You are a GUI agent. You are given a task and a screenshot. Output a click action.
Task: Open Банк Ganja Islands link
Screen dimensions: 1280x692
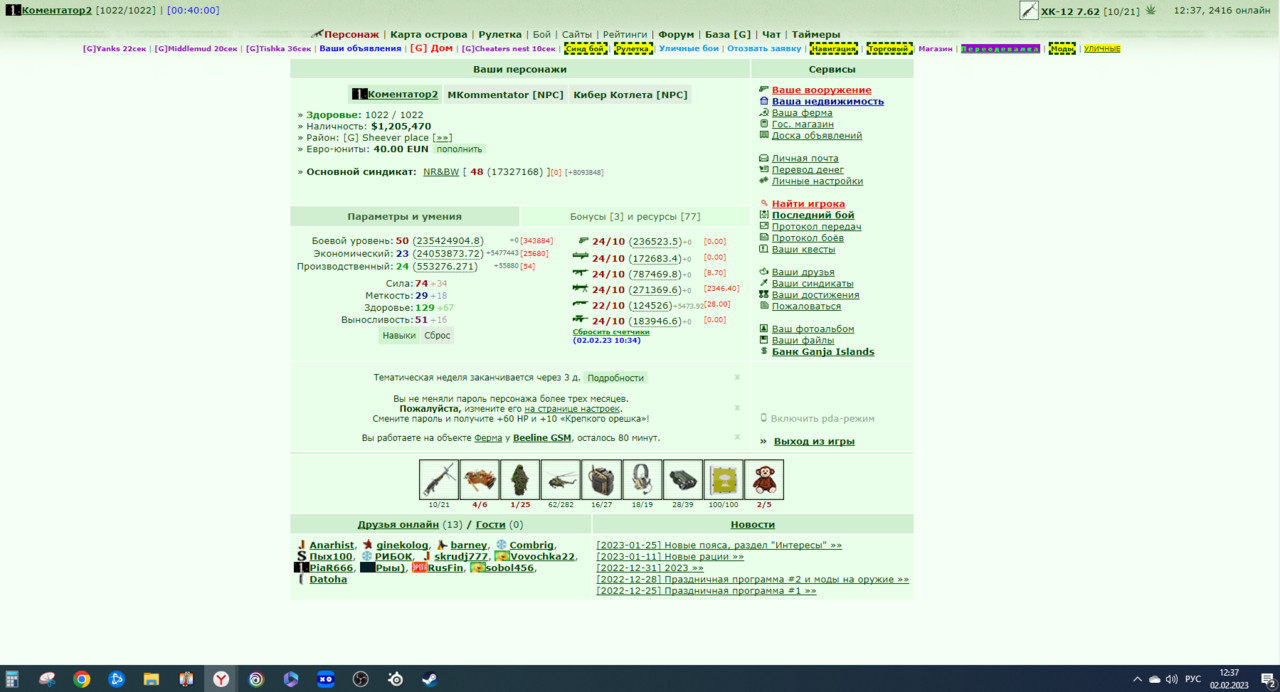(x=823, y=352)
